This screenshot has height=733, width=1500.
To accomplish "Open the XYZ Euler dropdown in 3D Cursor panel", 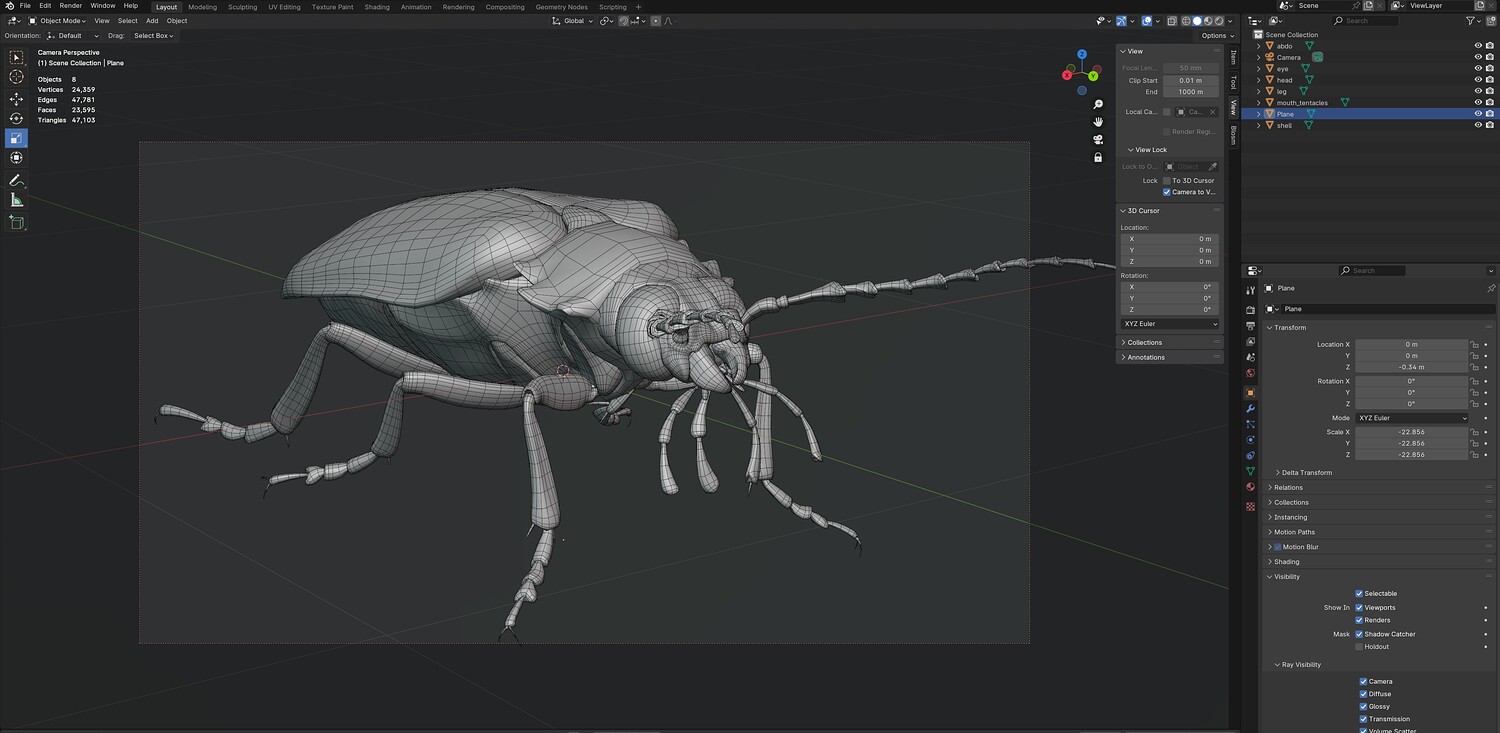I will coord(1171,324).
